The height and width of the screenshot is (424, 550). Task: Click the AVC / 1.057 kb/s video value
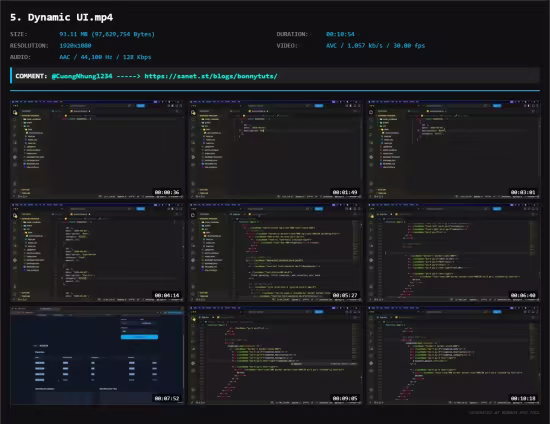pos(375,46)
